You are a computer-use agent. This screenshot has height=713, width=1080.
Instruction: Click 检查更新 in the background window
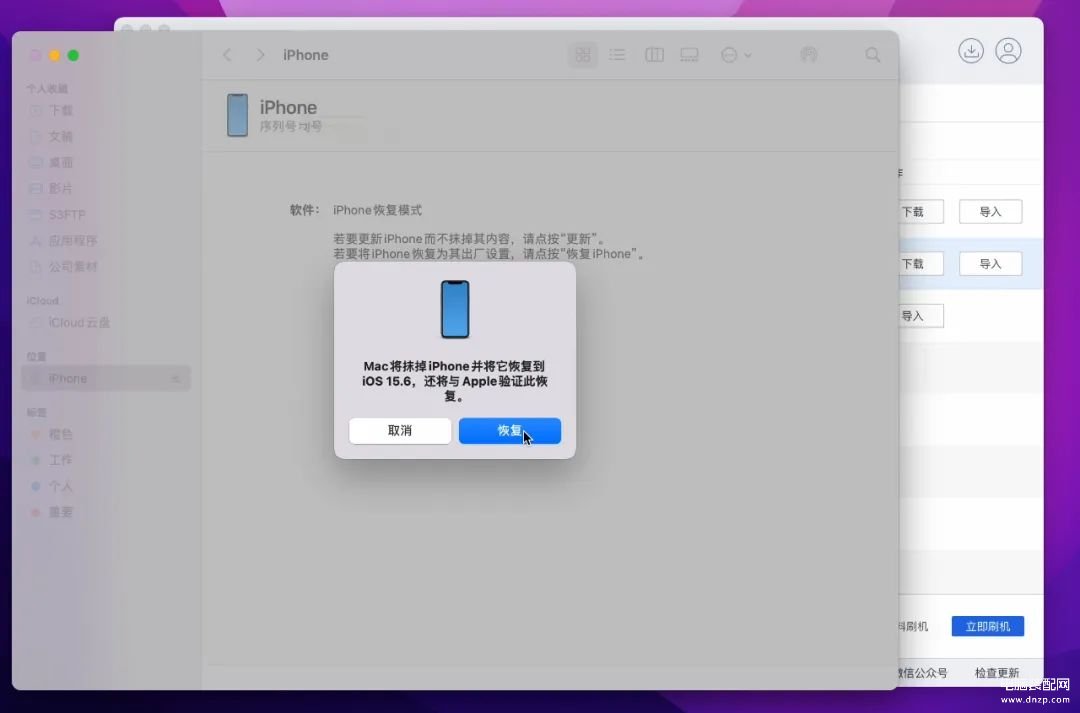(x=997, y=673)
